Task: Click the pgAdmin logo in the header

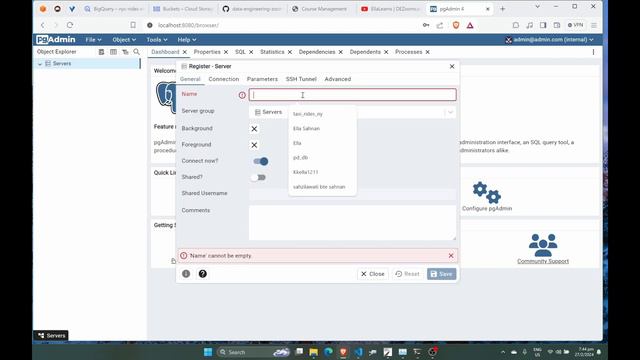Action: (56, 40)
